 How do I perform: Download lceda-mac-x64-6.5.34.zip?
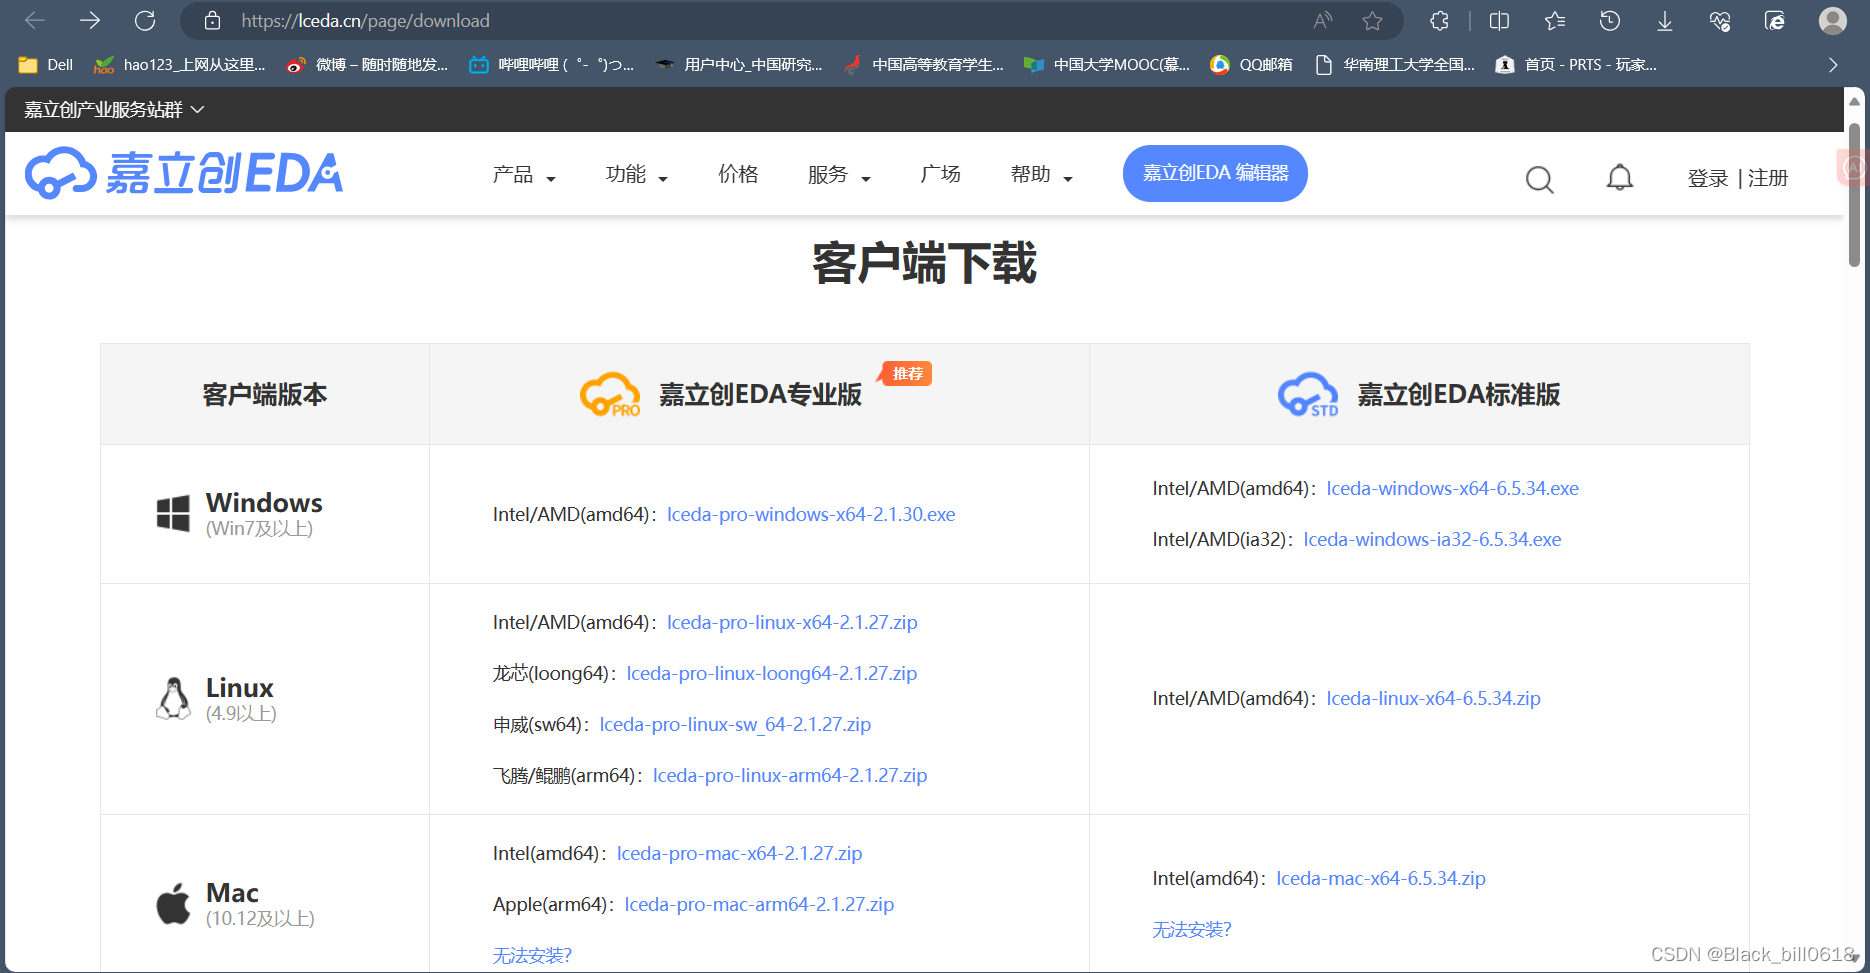tap(1380, 878)
